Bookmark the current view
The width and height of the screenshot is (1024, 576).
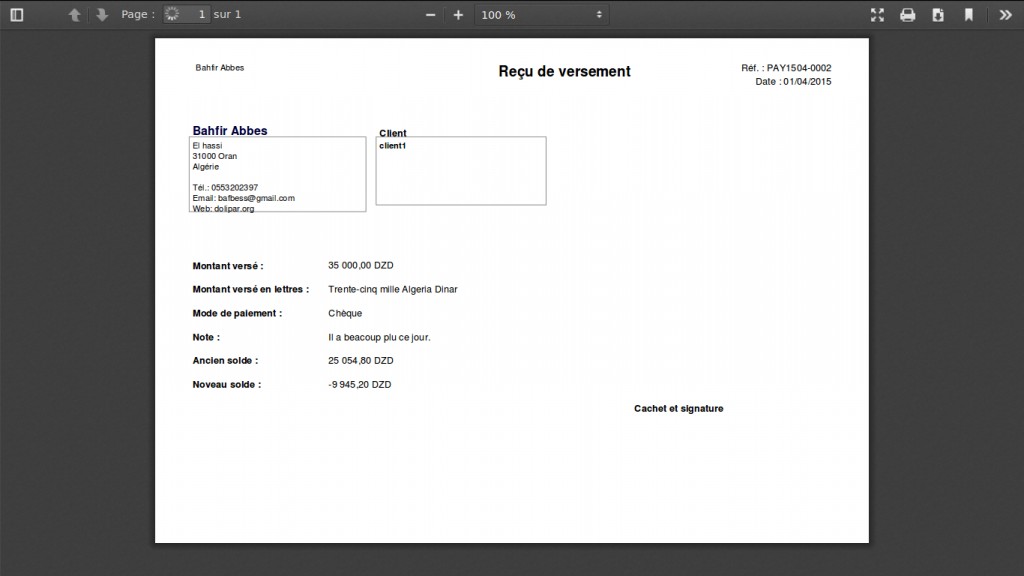click(968, 15)
